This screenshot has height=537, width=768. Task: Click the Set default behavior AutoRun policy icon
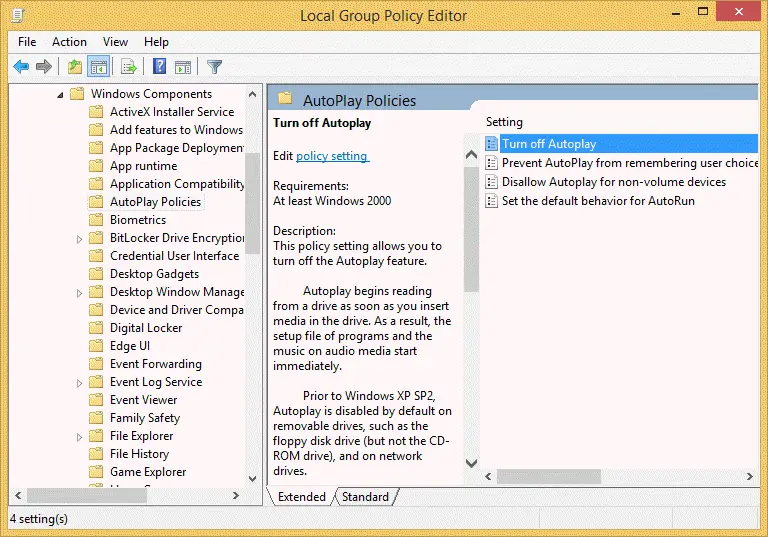[x=491, y=201]
